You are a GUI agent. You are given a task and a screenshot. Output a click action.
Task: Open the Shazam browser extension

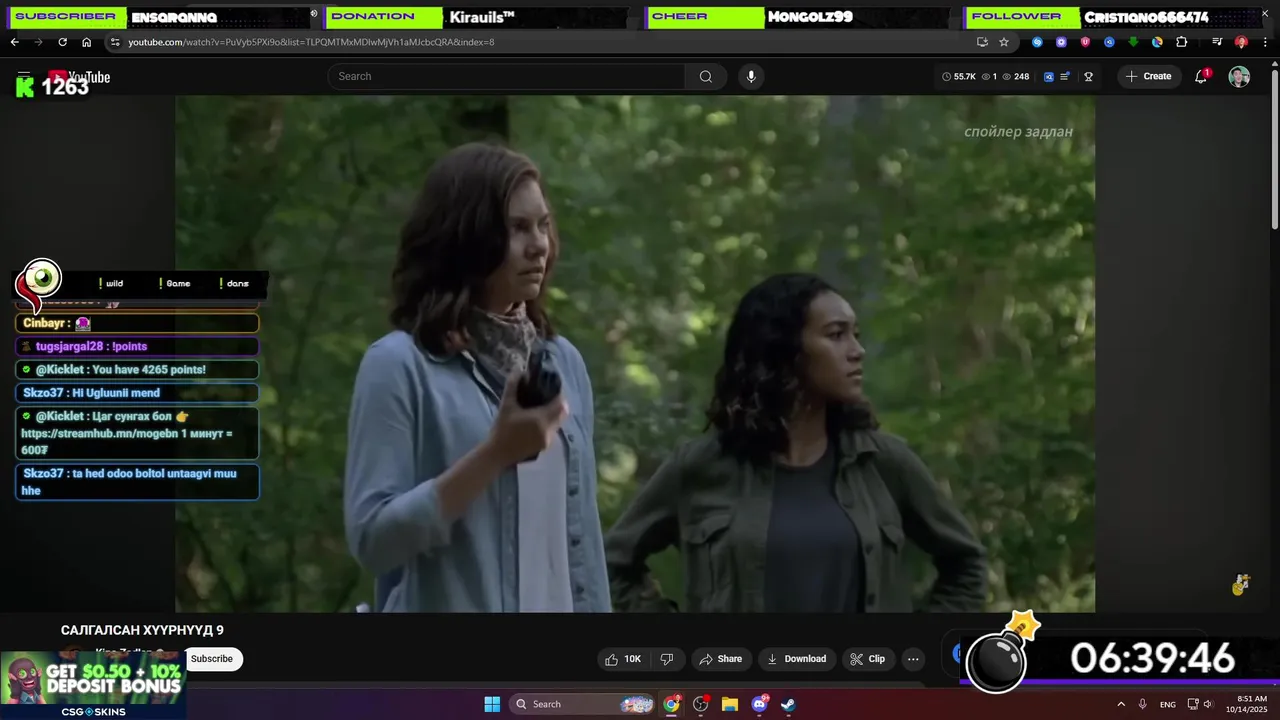(x=1037, y=42)
